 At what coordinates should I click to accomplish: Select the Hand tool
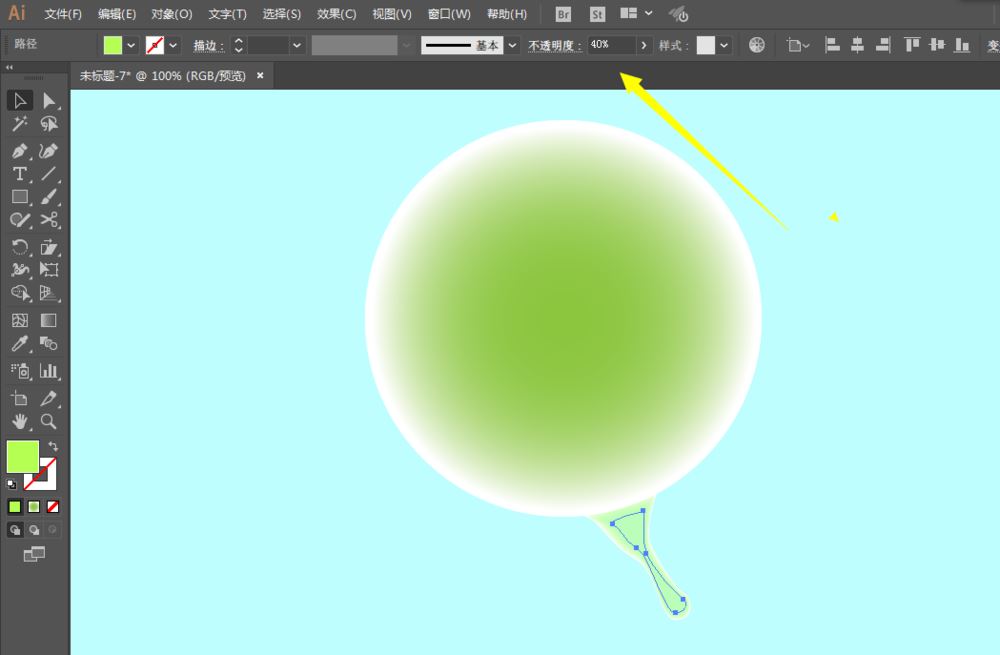pos(18,422)
